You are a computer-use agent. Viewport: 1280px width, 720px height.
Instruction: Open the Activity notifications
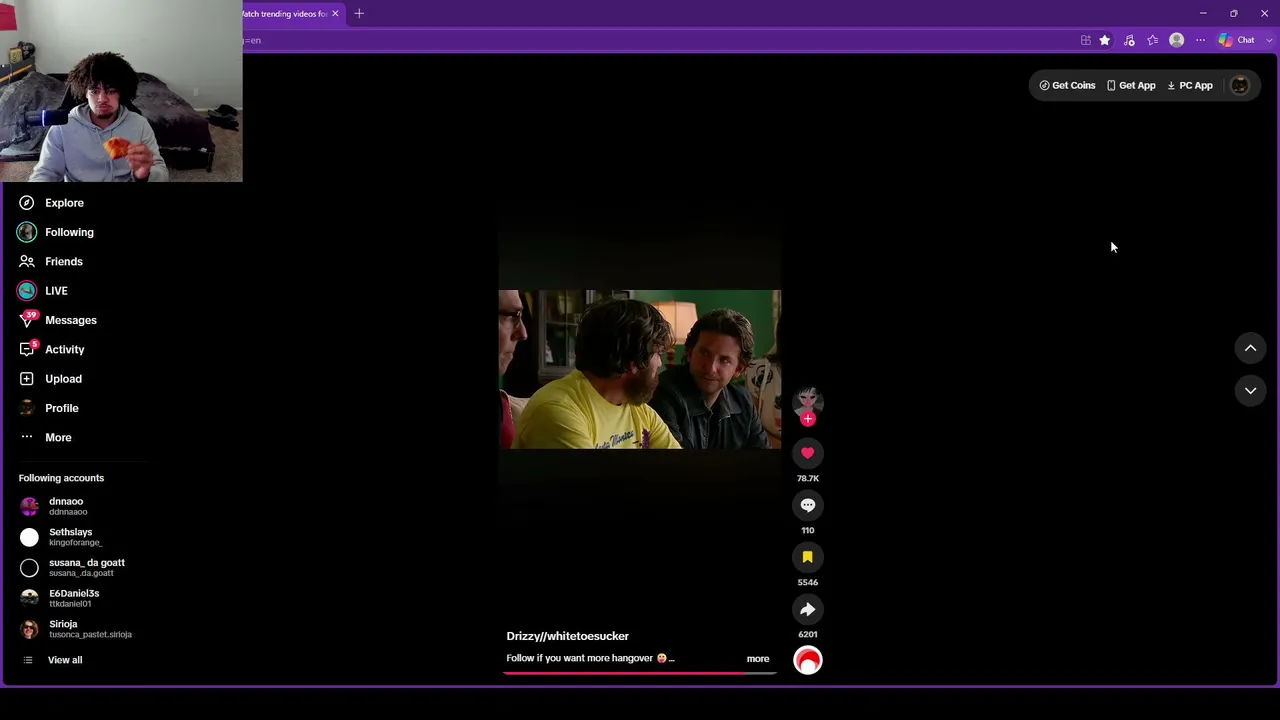coord(51,349)
